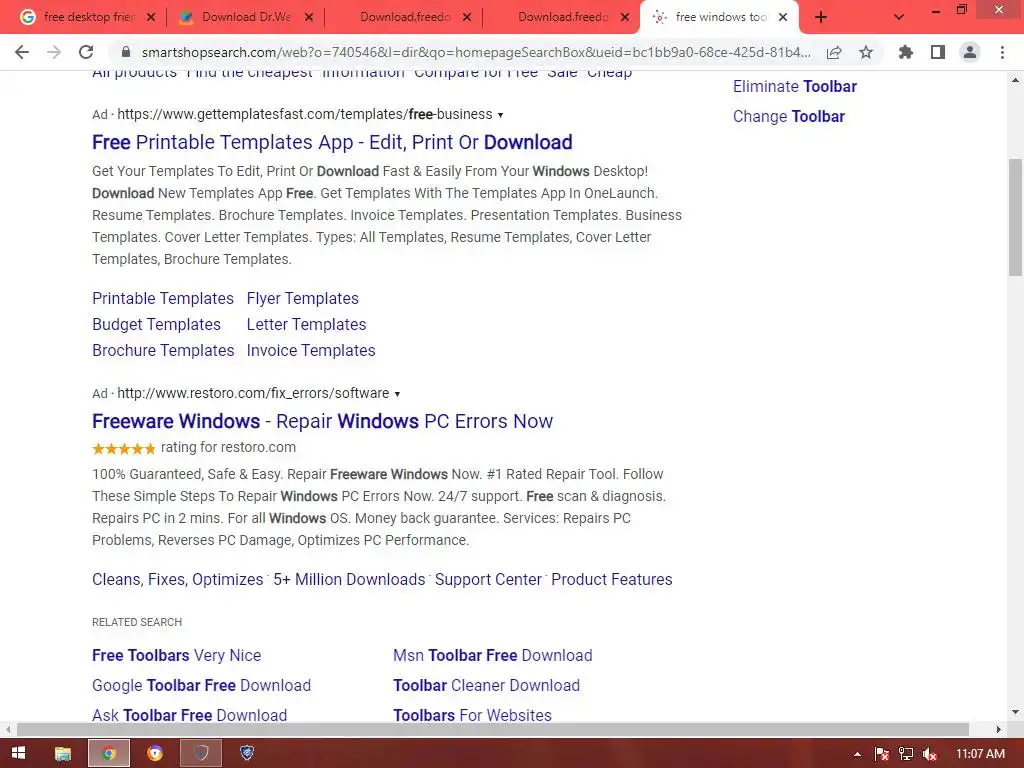Screen dimensions: 1024x768
Task: Open the profile avatar menu
Action: (970, 52)
